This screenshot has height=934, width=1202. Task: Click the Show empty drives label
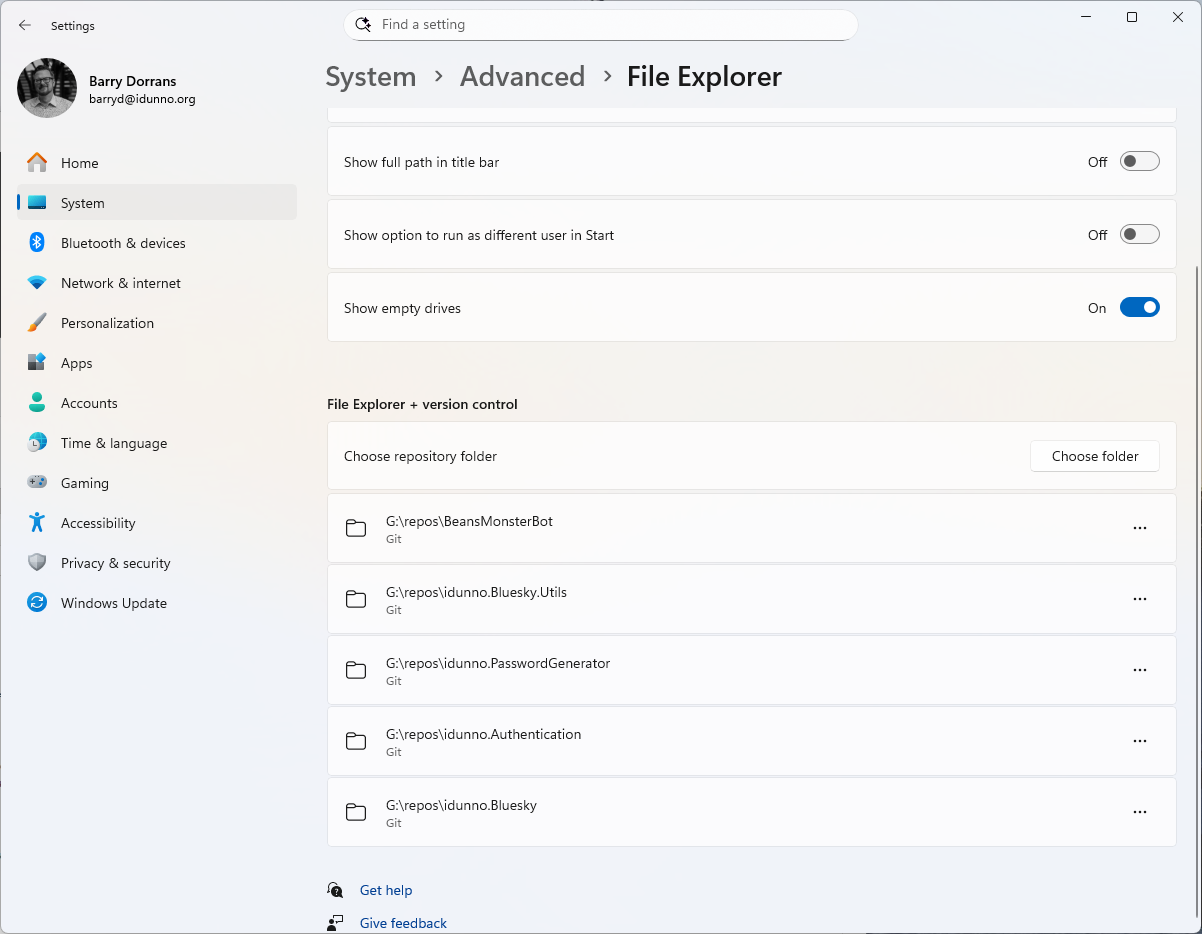pyautogui.click(x=402, y=308)
